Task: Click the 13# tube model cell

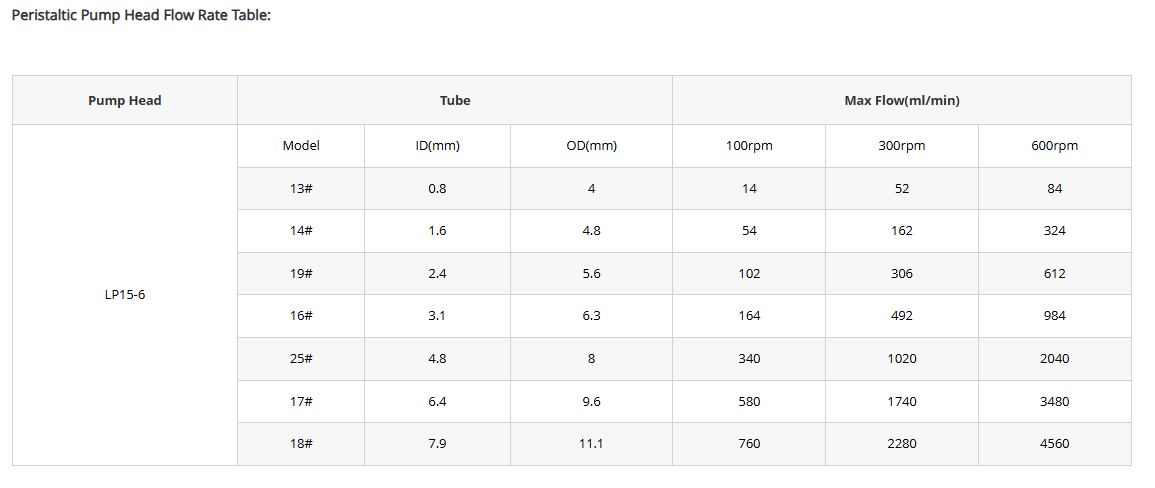Action: (x=301, y=189)
